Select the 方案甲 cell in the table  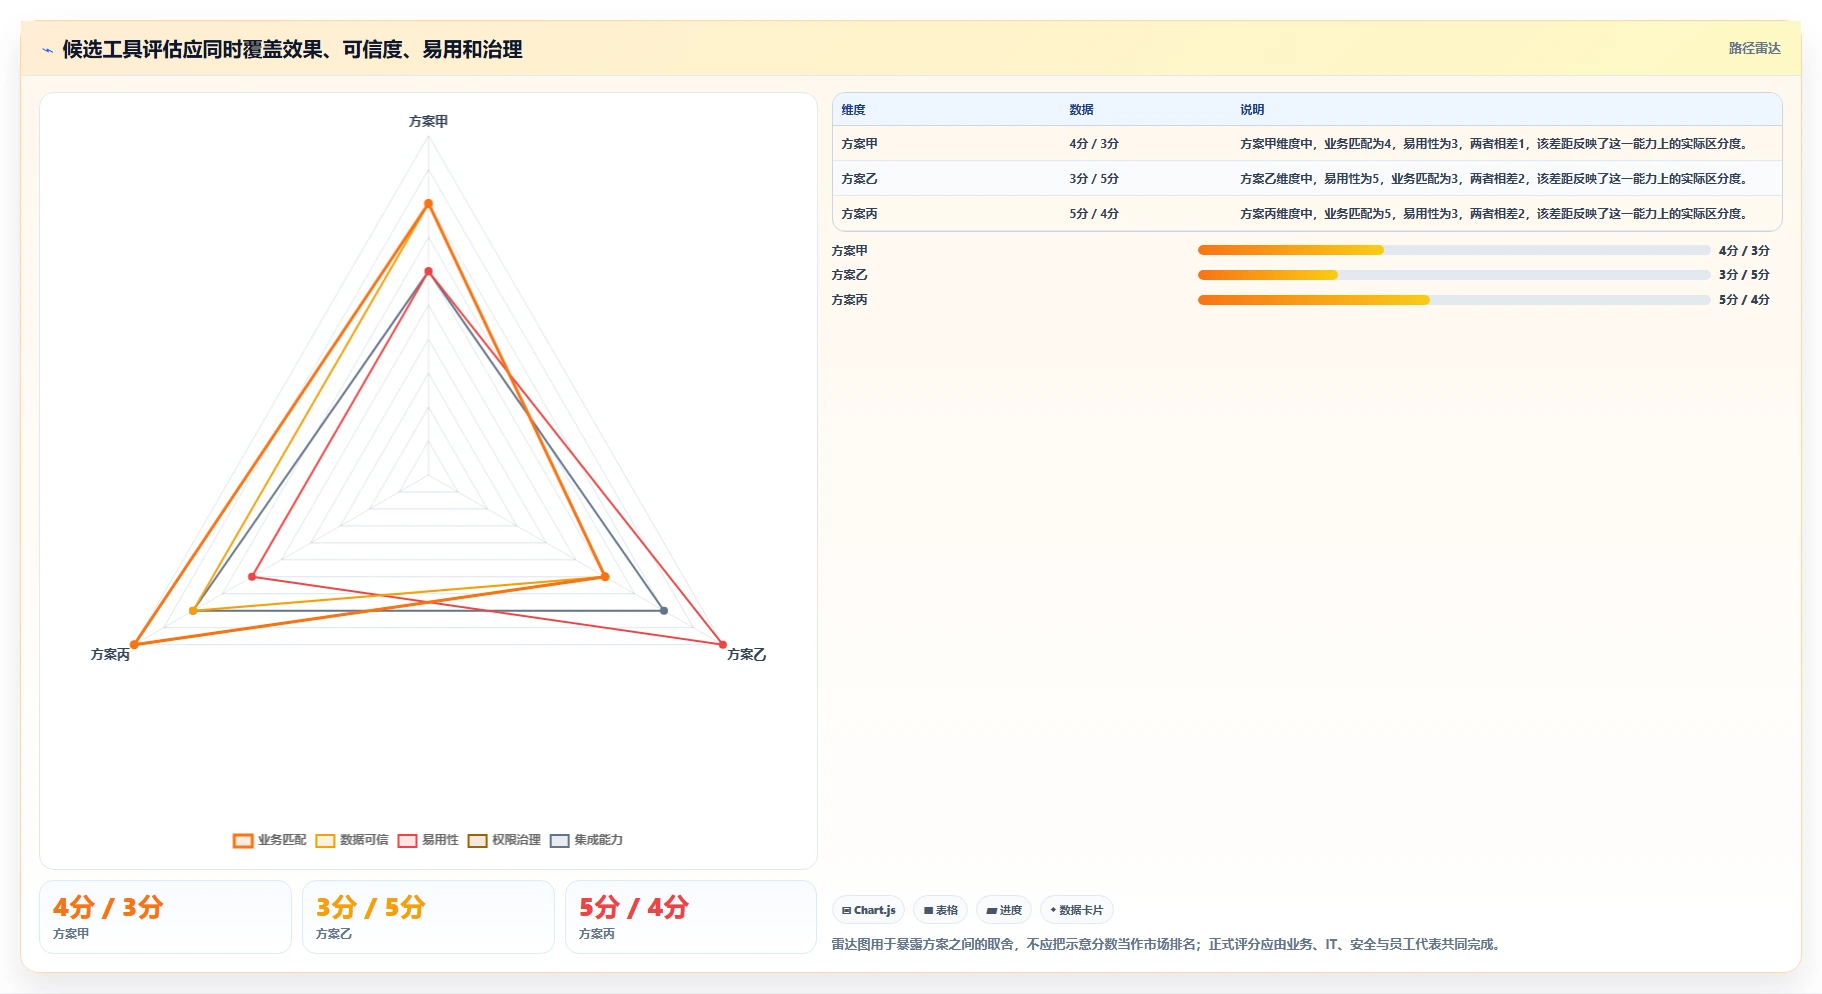pos(859,144)
